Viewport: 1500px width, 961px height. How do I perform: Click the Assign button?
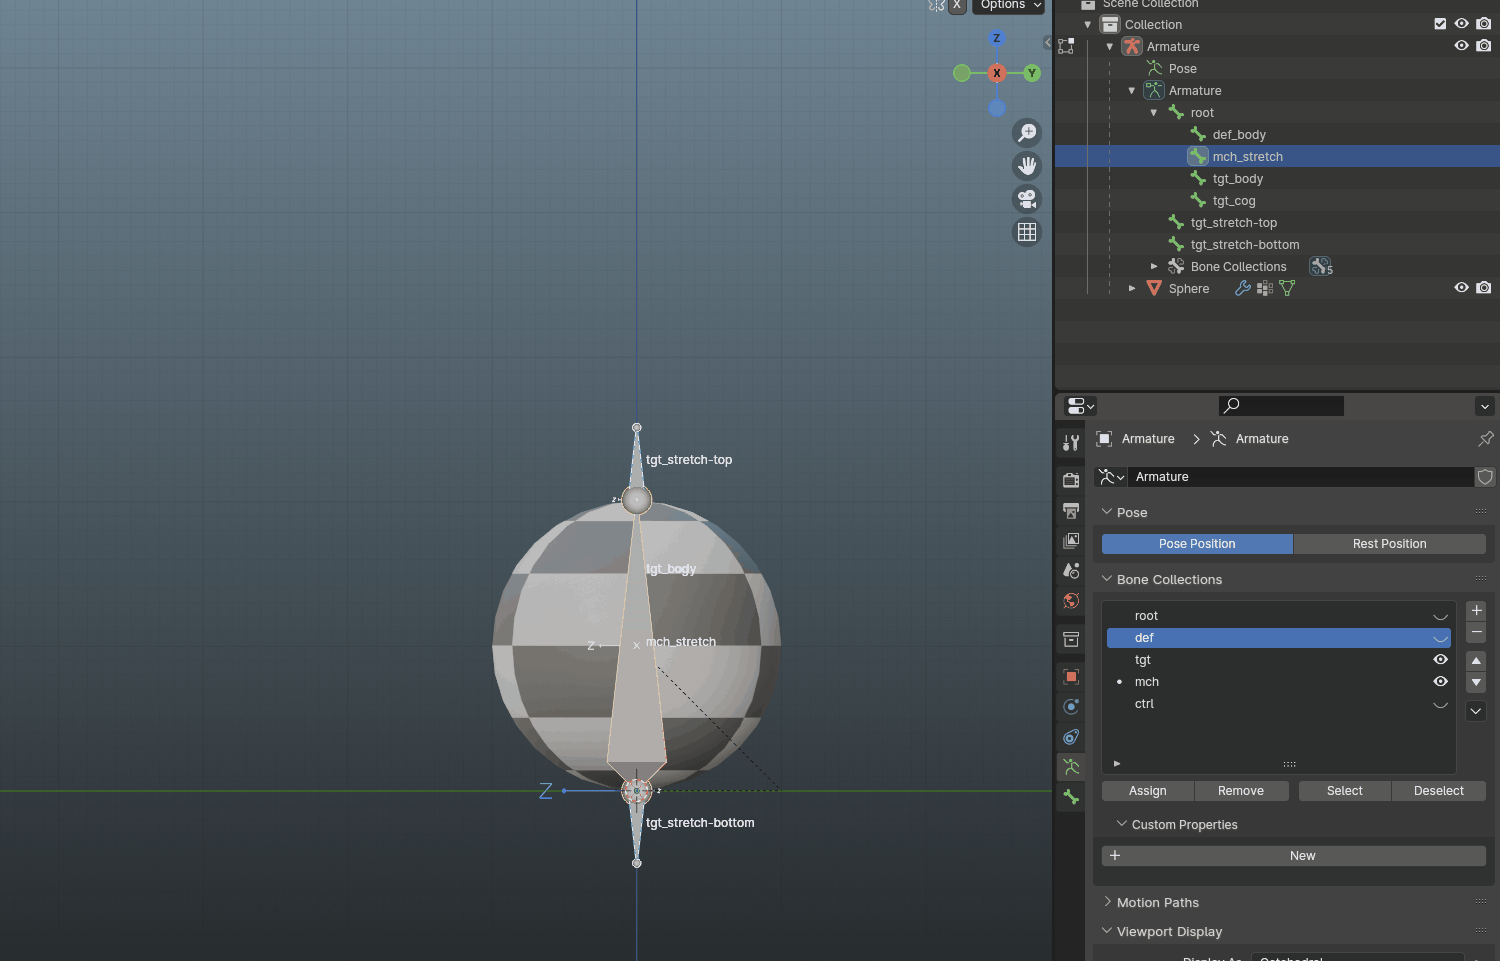(1147, 791)
